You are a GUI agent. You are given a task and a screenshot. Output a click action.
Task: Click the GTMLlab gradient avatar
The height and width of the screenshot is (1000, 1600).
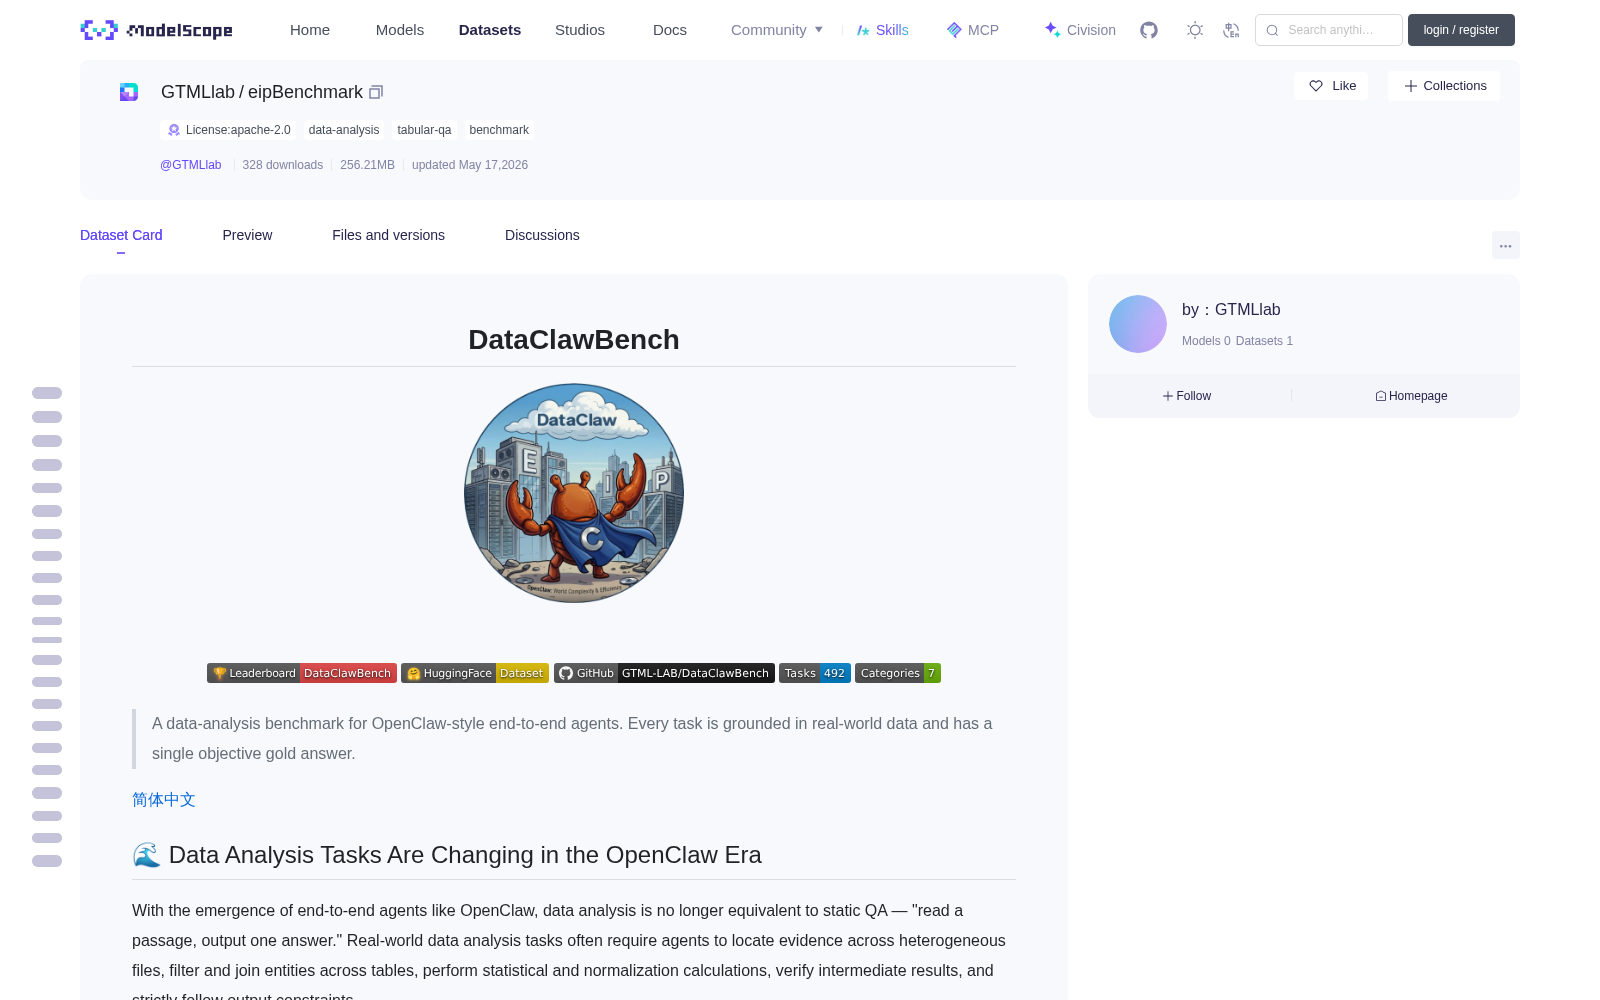click(1138, 324)
